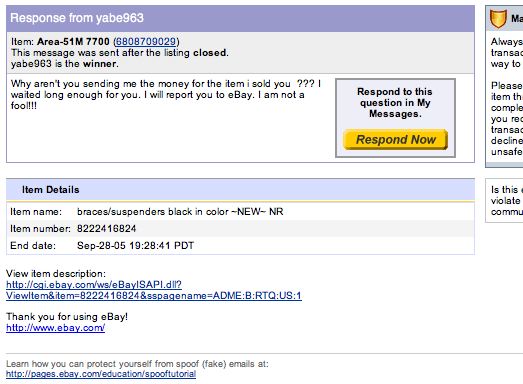This screenshot has height=384, width=523.
Task: Click the Thank you for using eBay text
Action: click(x=67, y=317)
